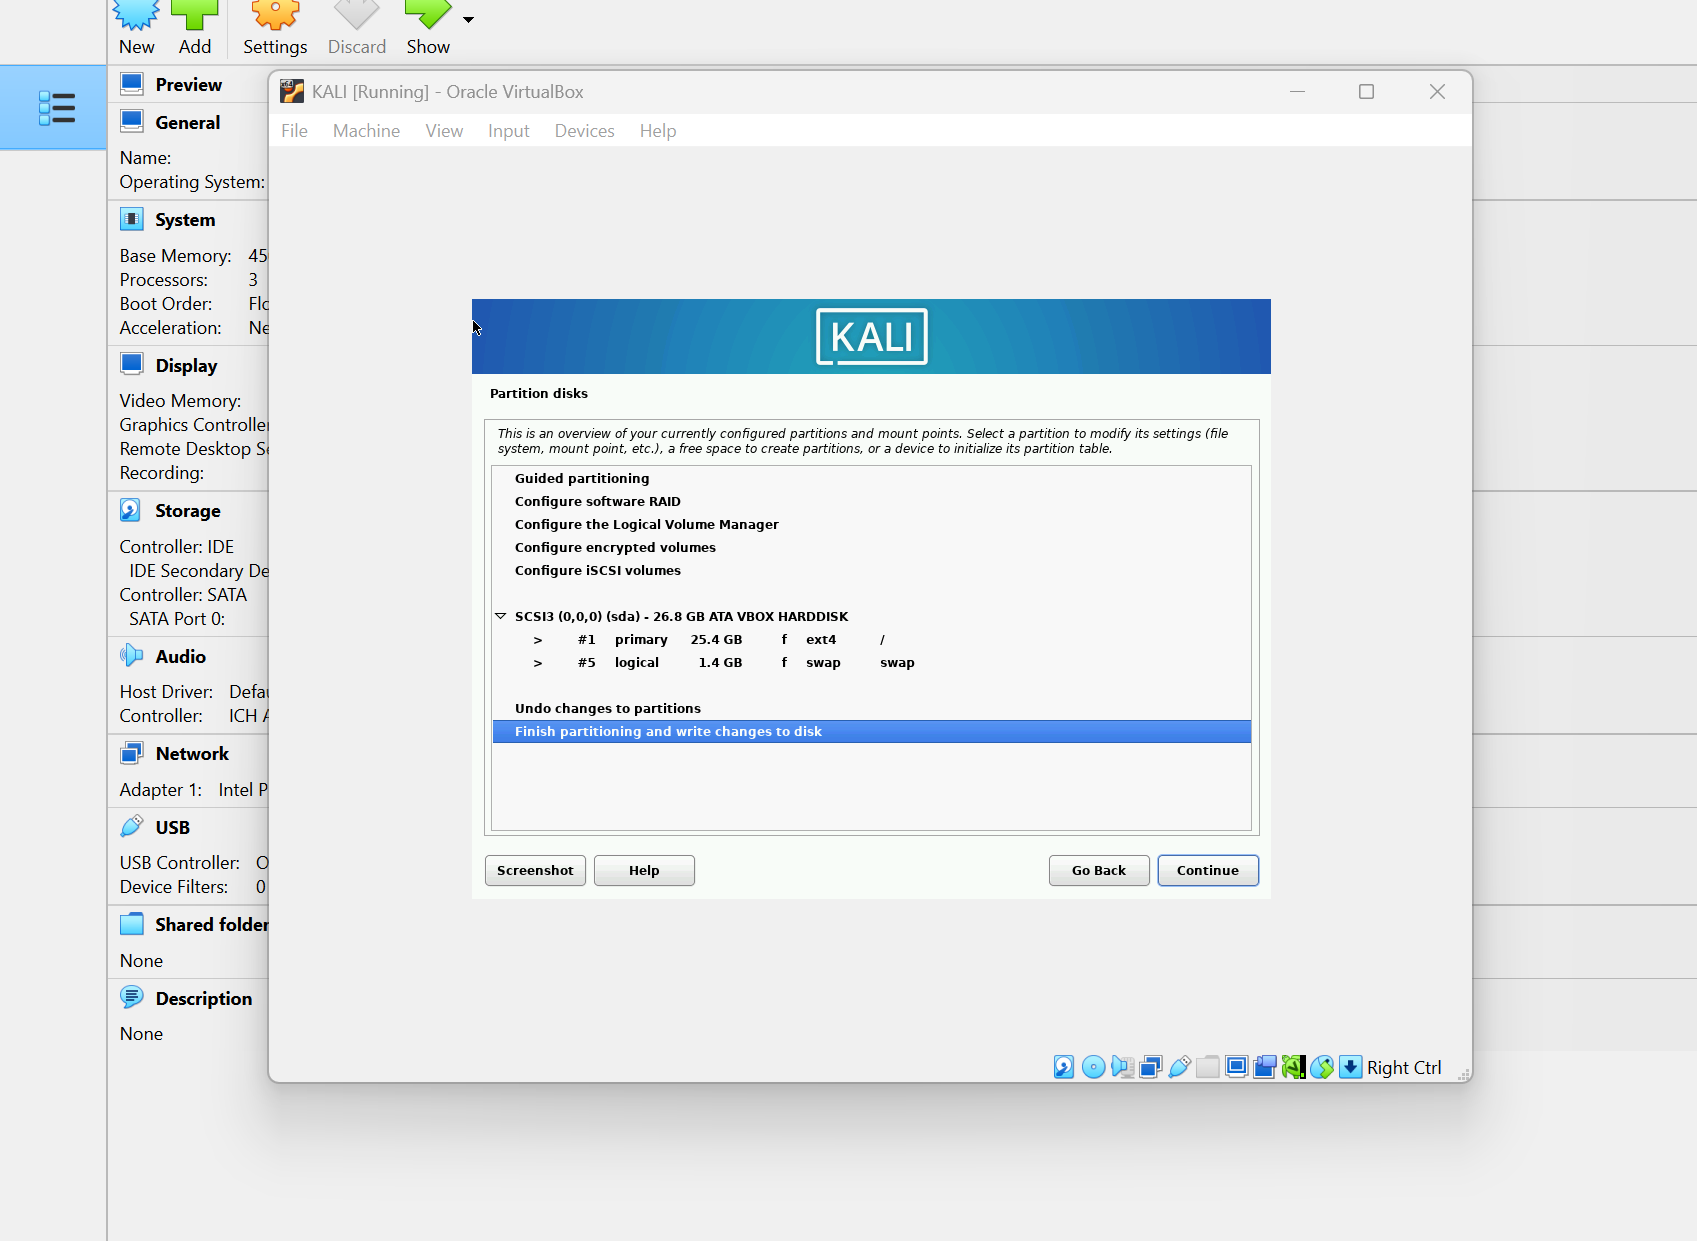Expand partition #5 logical swap row arrow
The image size is (1697, 1241).
click(x=538, y=663)
